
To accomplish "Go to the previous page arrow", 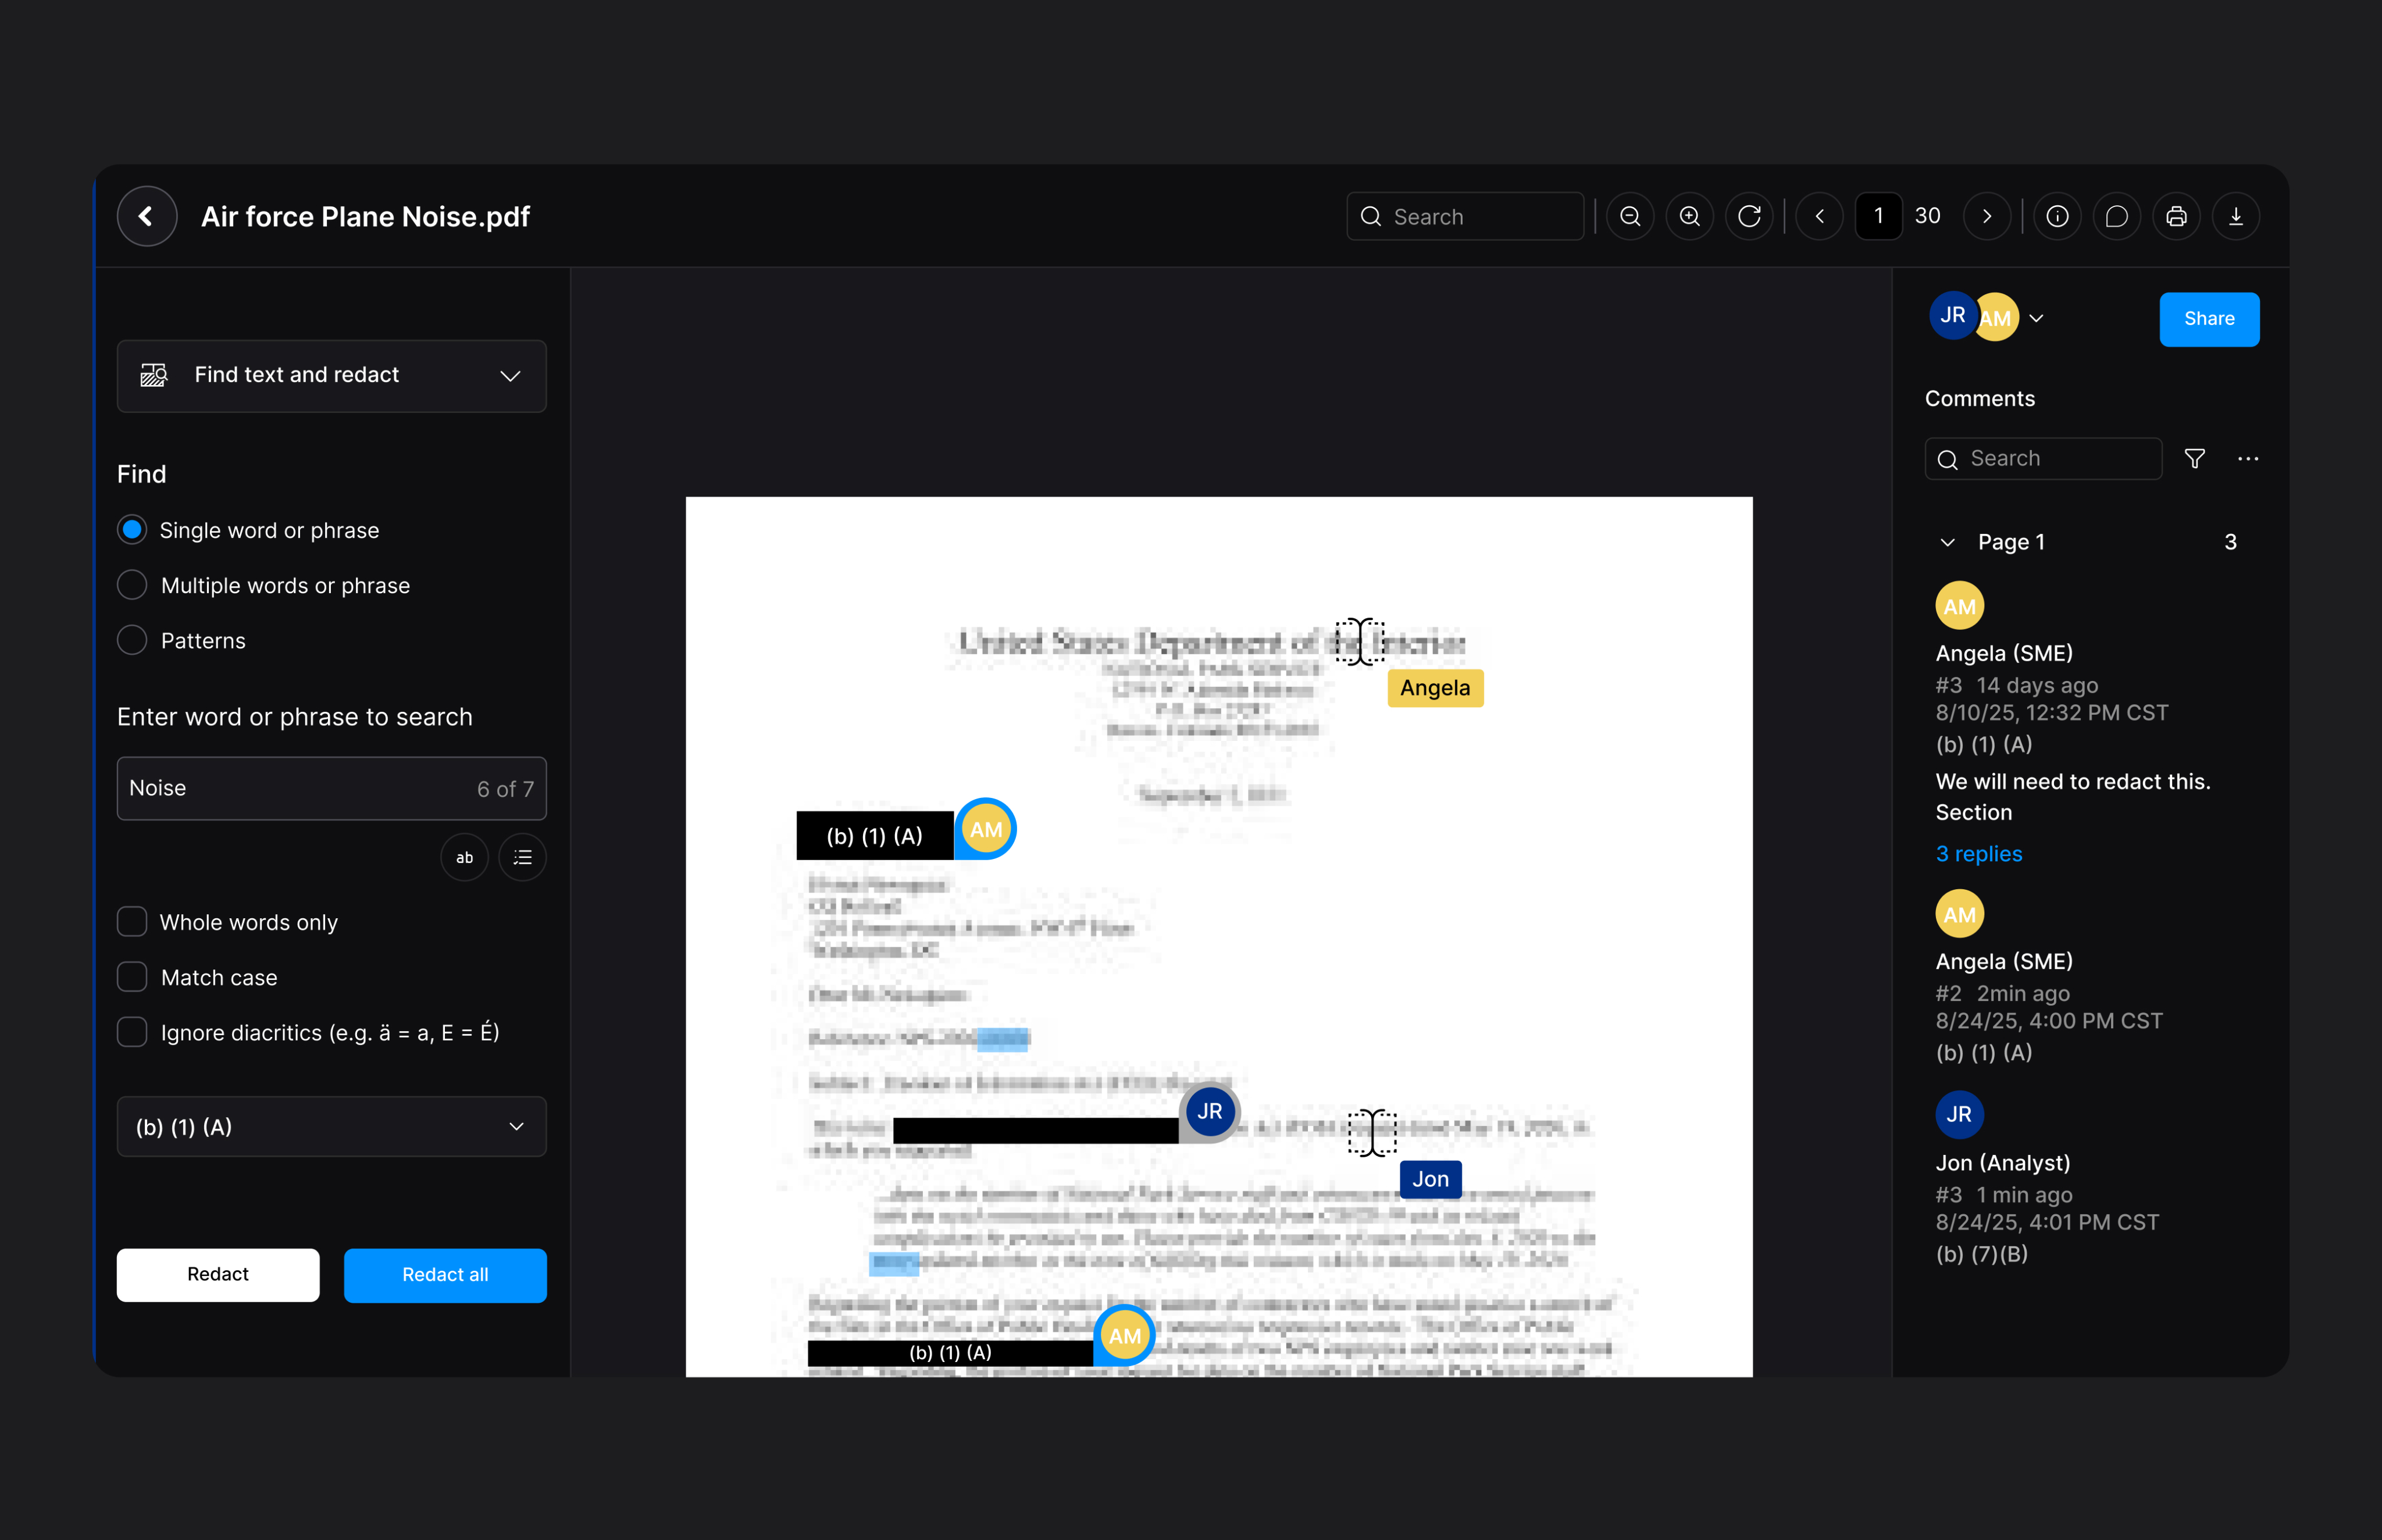I will [1820, 216].
